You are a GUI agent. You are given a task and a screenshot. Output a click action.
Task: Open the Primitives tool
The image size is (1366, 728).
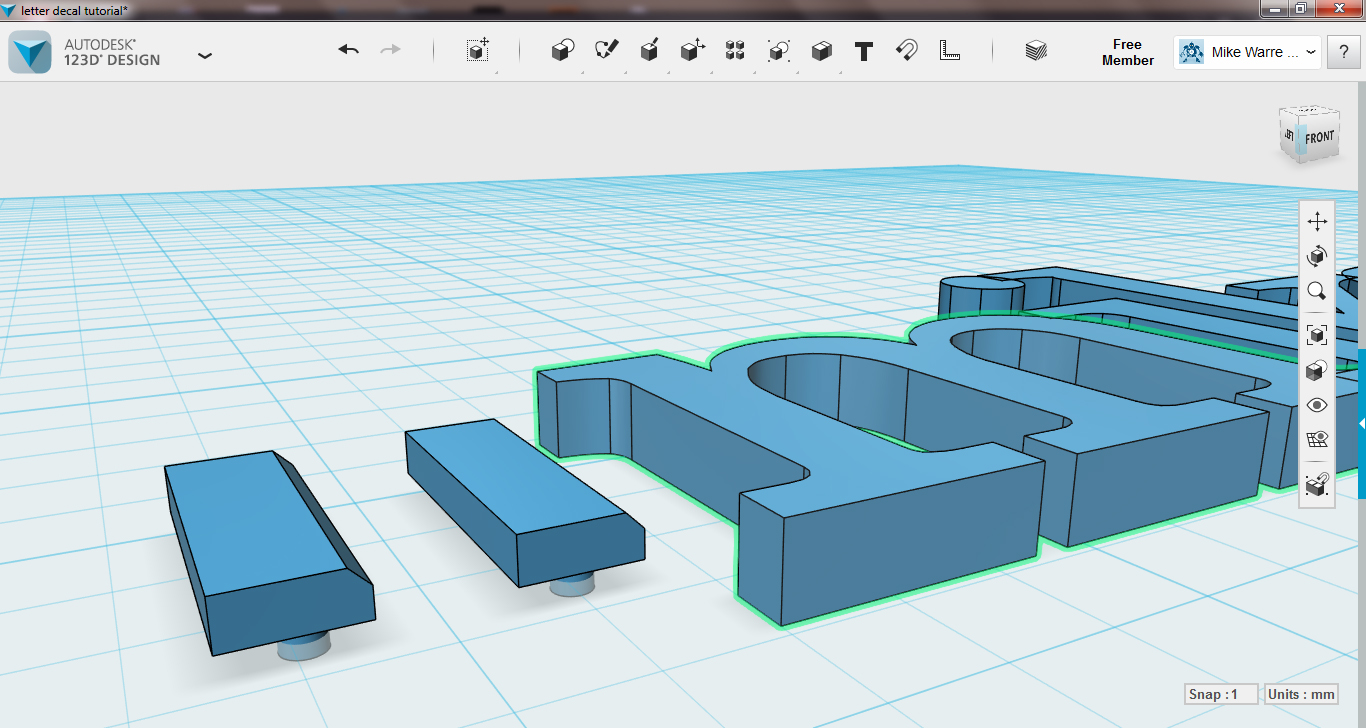[563, 50]
